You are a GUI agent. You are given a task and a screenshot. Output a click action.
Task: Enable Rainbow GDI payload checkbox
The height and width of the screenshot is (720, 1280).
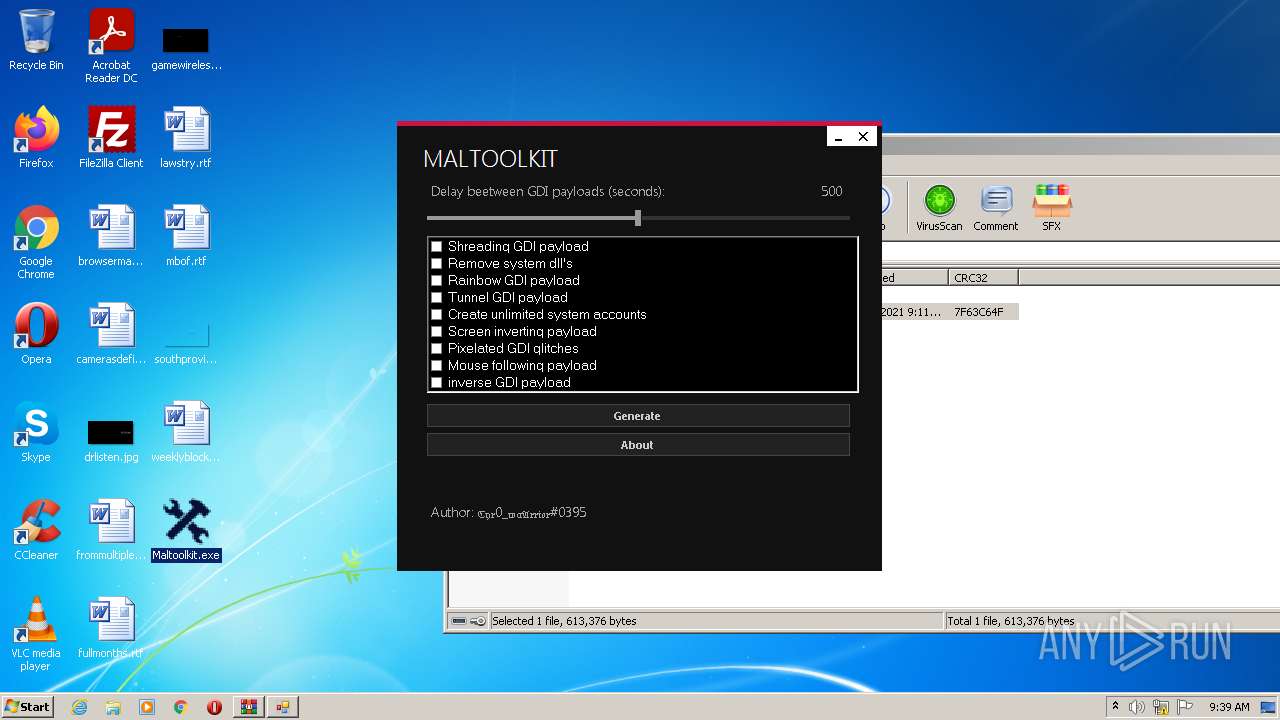[436, 280]
